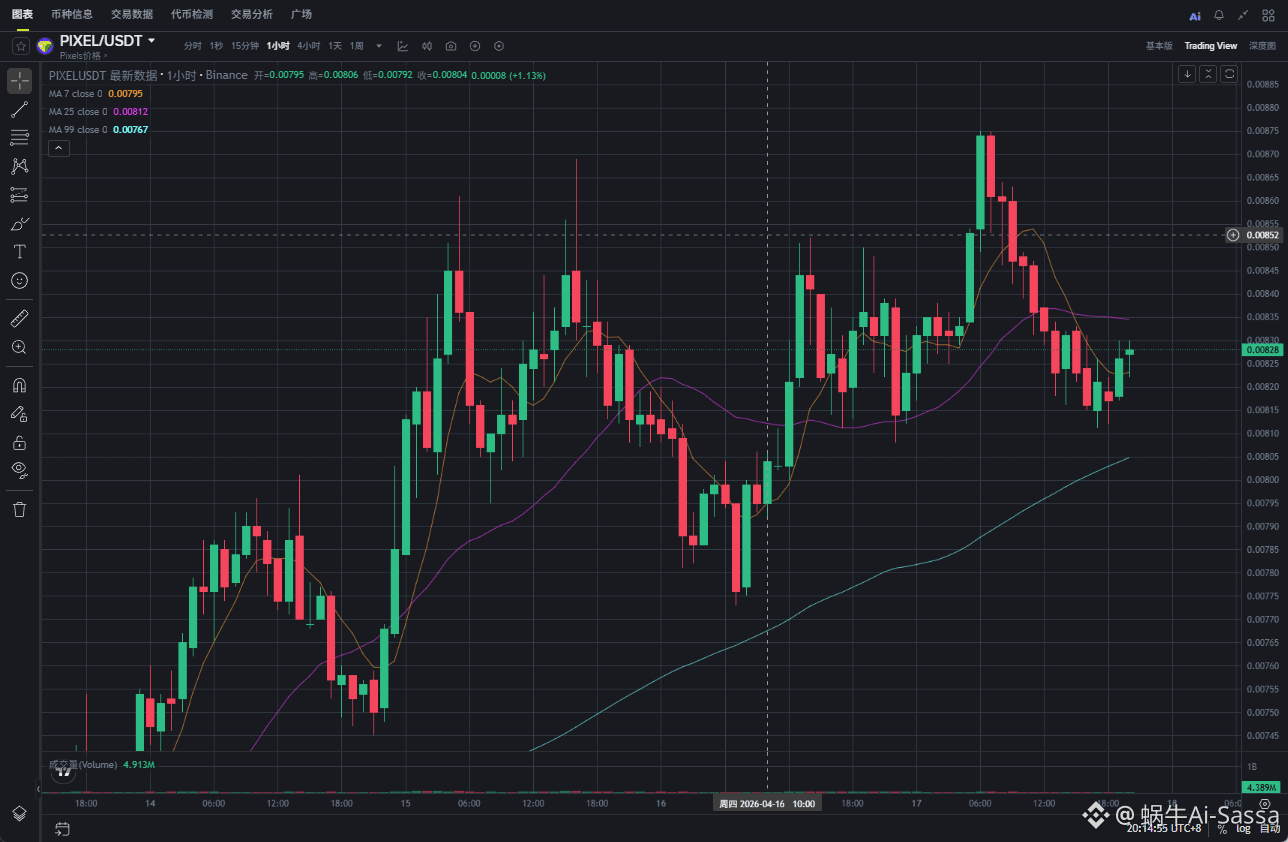Switch to the 图表 tab

[22, 14]
